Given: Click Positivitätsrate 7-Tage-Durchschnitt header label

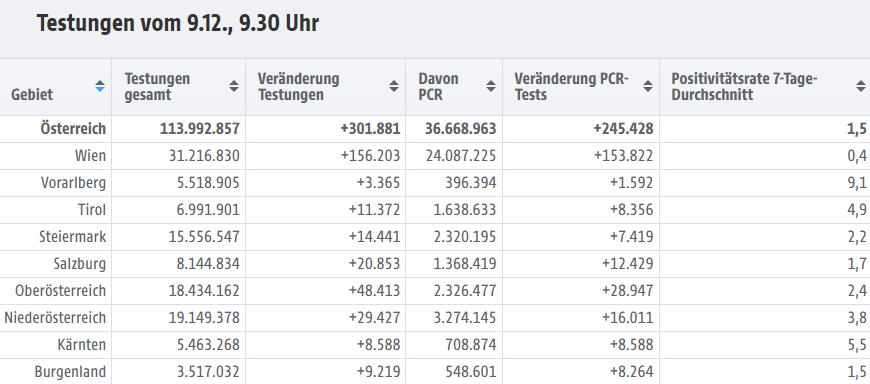Looking at the screenshot, I should tap(745, 87).
